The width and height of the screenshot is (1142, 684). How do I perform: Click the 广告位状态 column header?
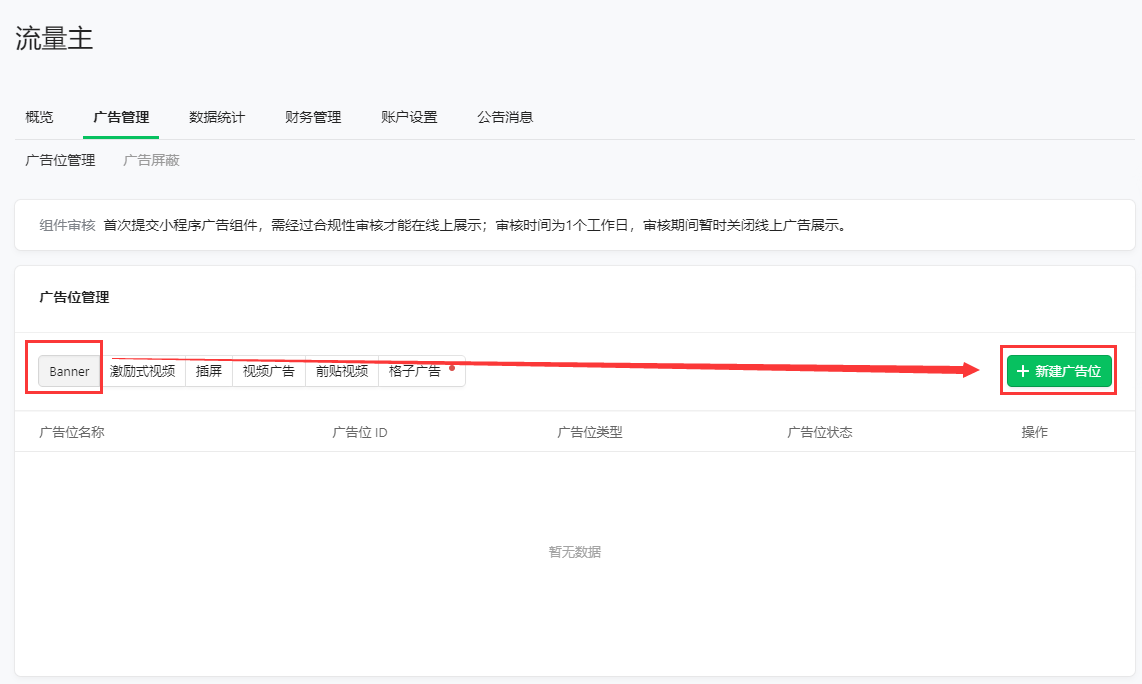(820, 432)
